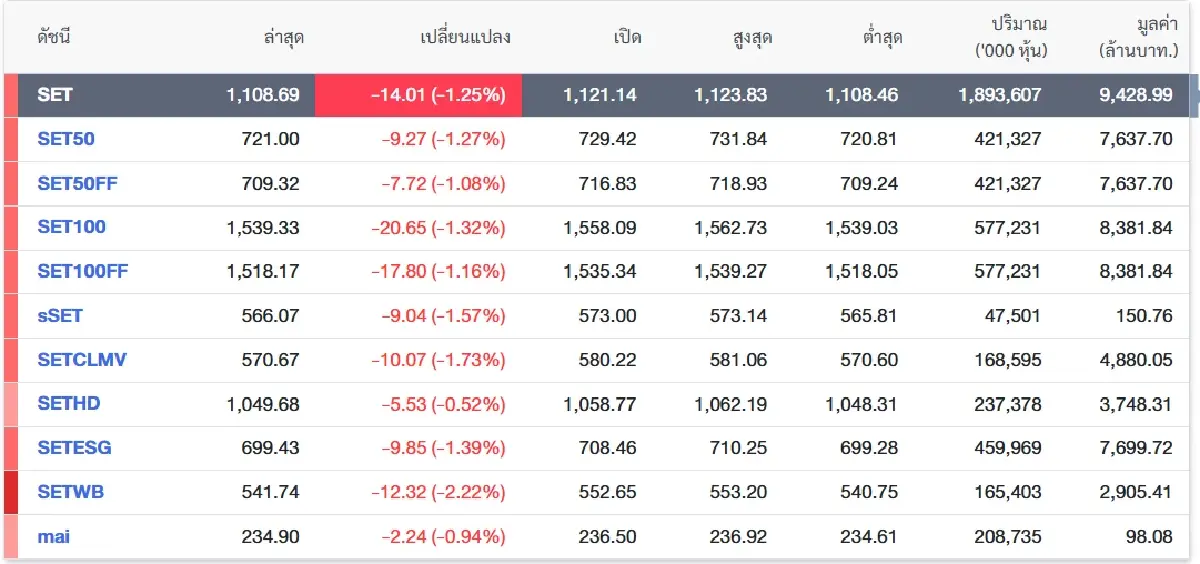
Task: Open the SETHD index page
Action: (x=69, y=403)
